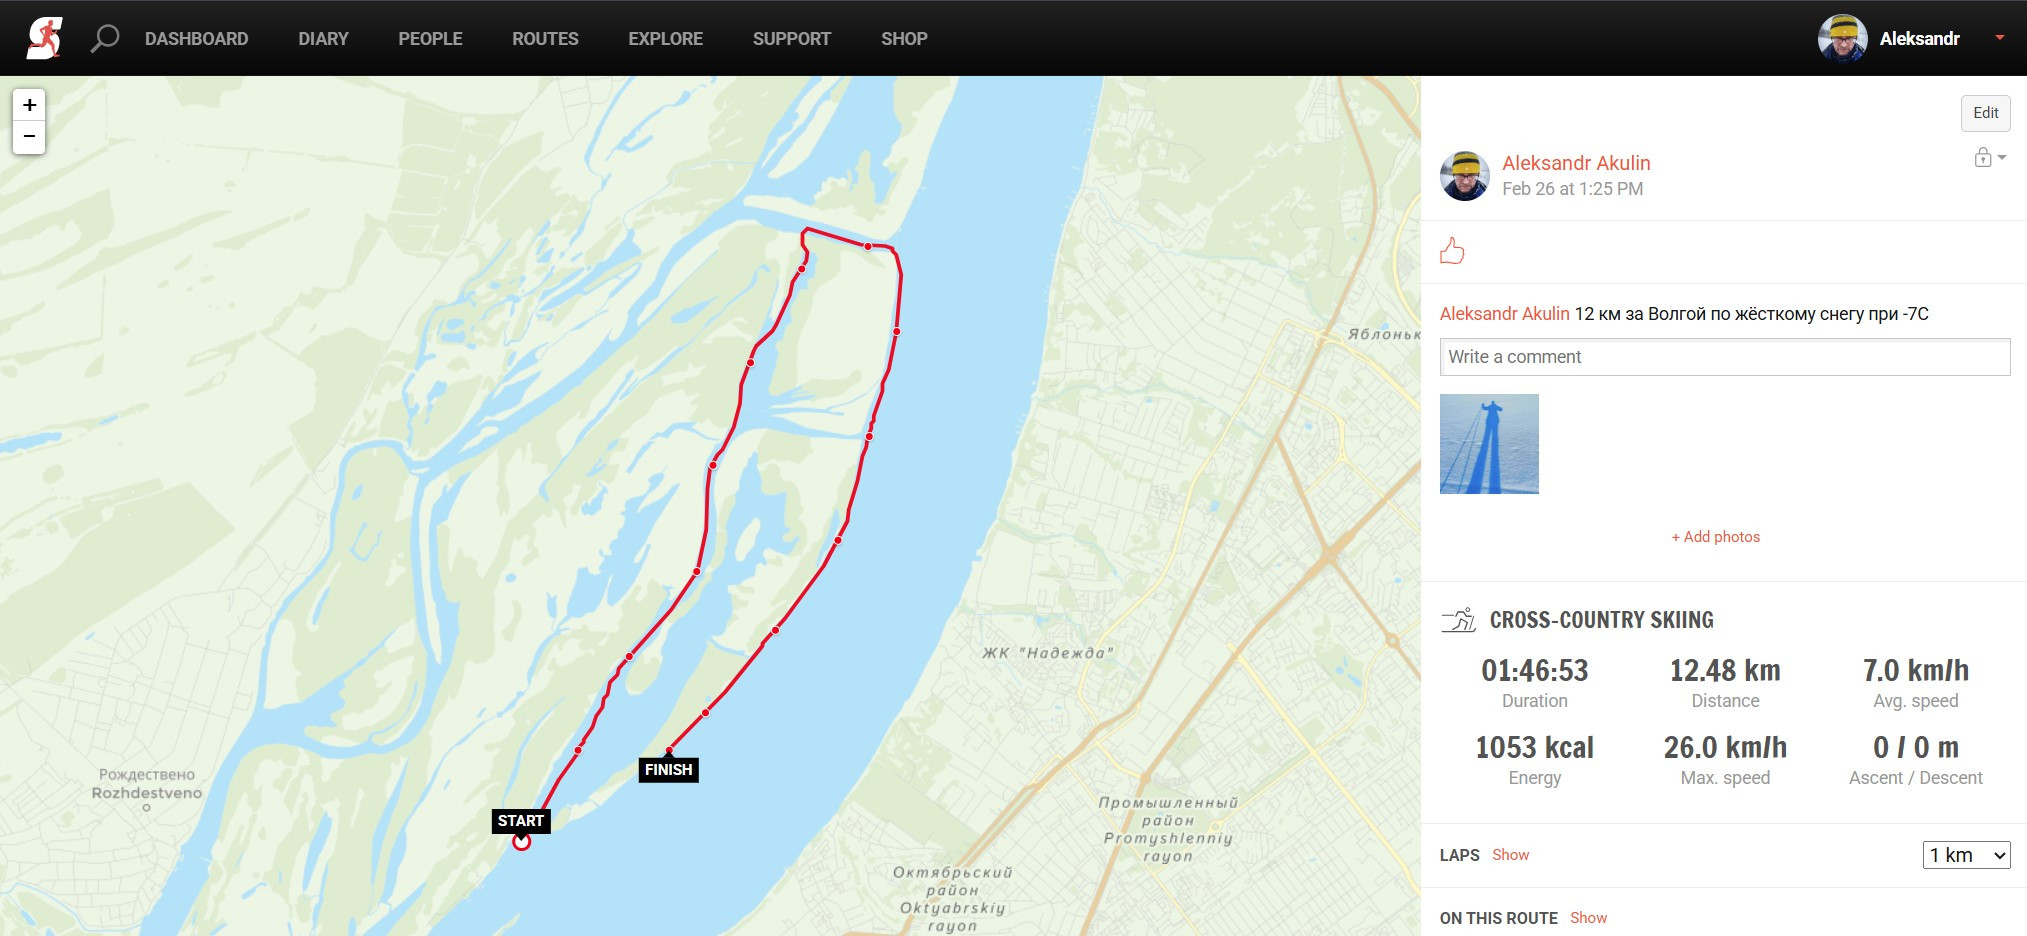Image resolution: width=2027 pixels, height=936 pixels.
Task: Click the Sports Tracker logo icon
Action: click(x=44, y=38)
